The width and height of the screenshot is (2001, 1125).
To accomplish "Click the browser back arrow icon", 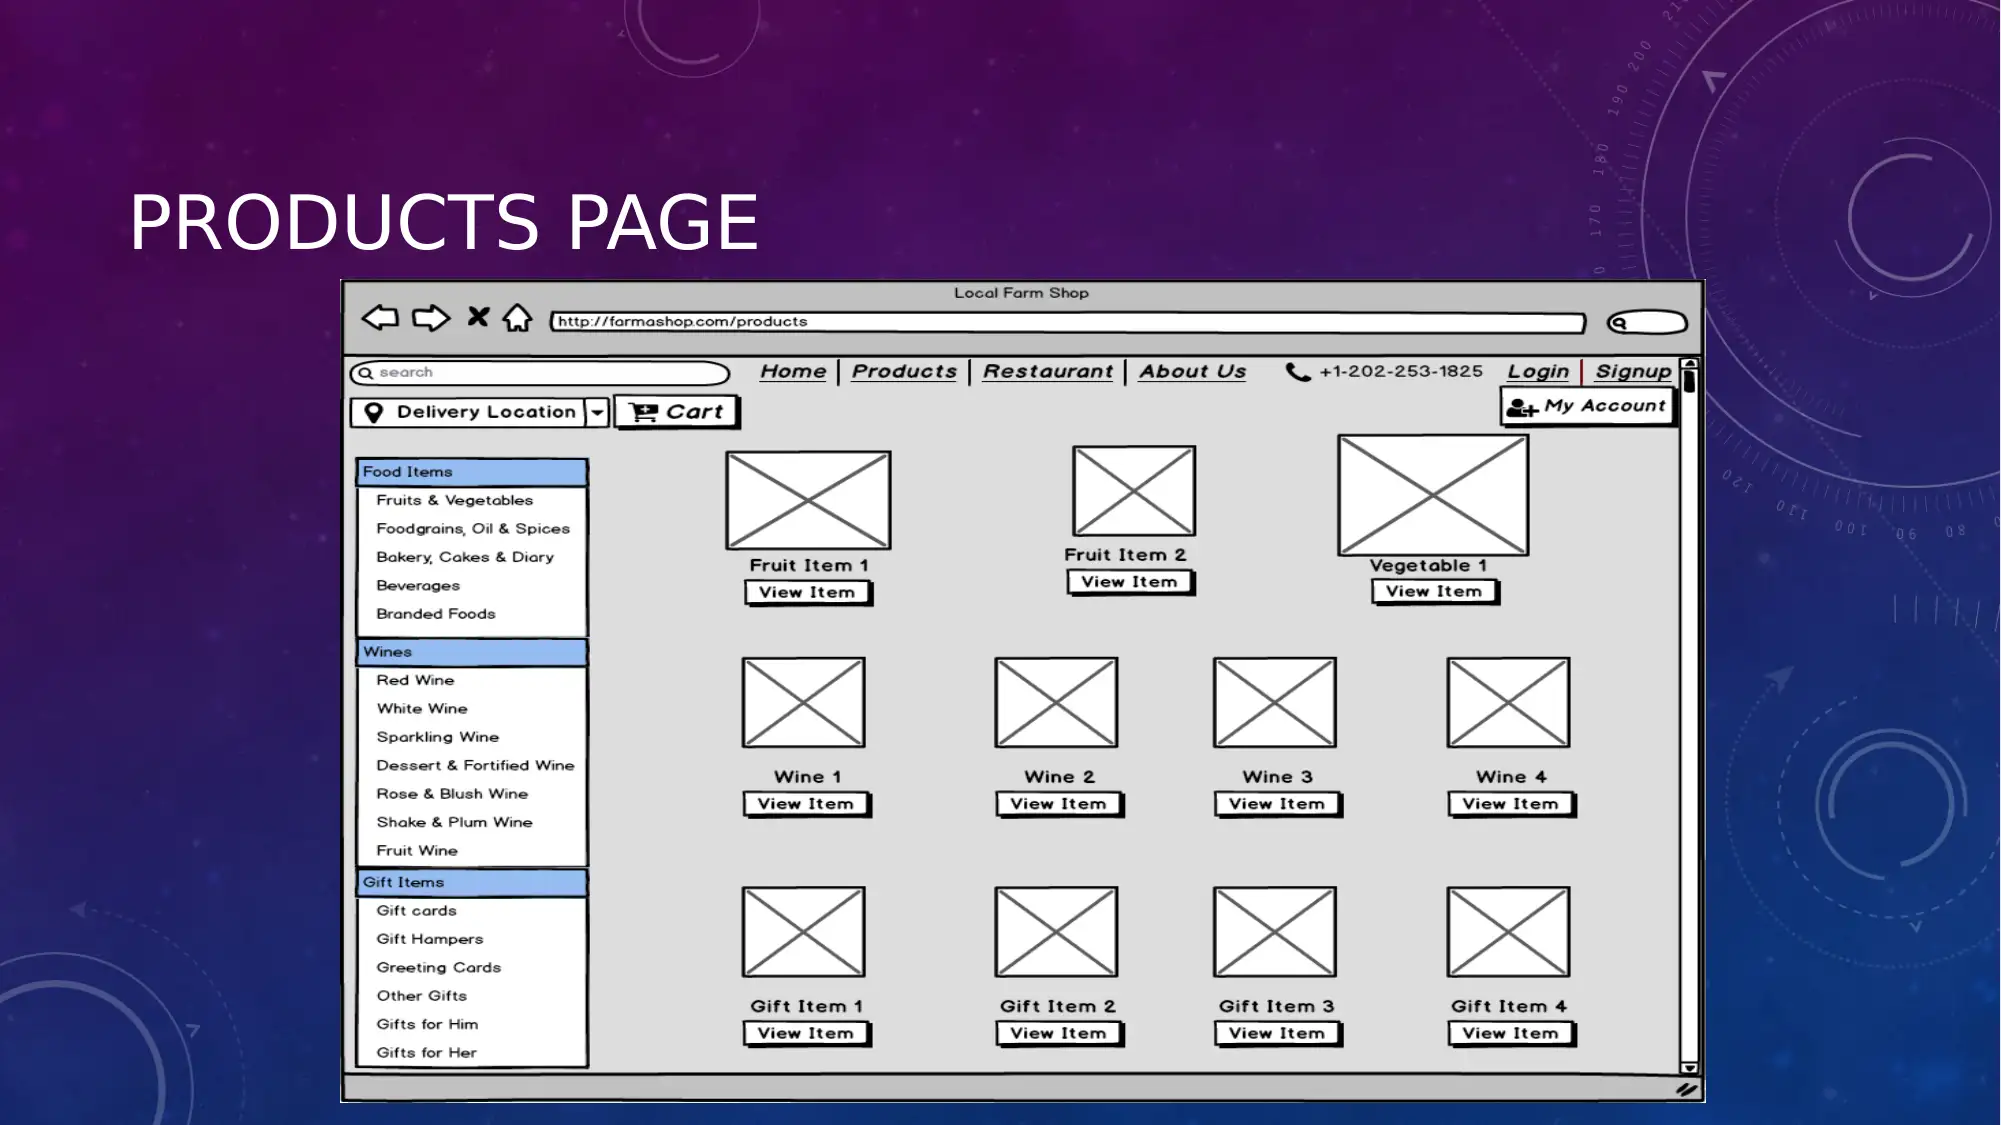I will 379,319.
